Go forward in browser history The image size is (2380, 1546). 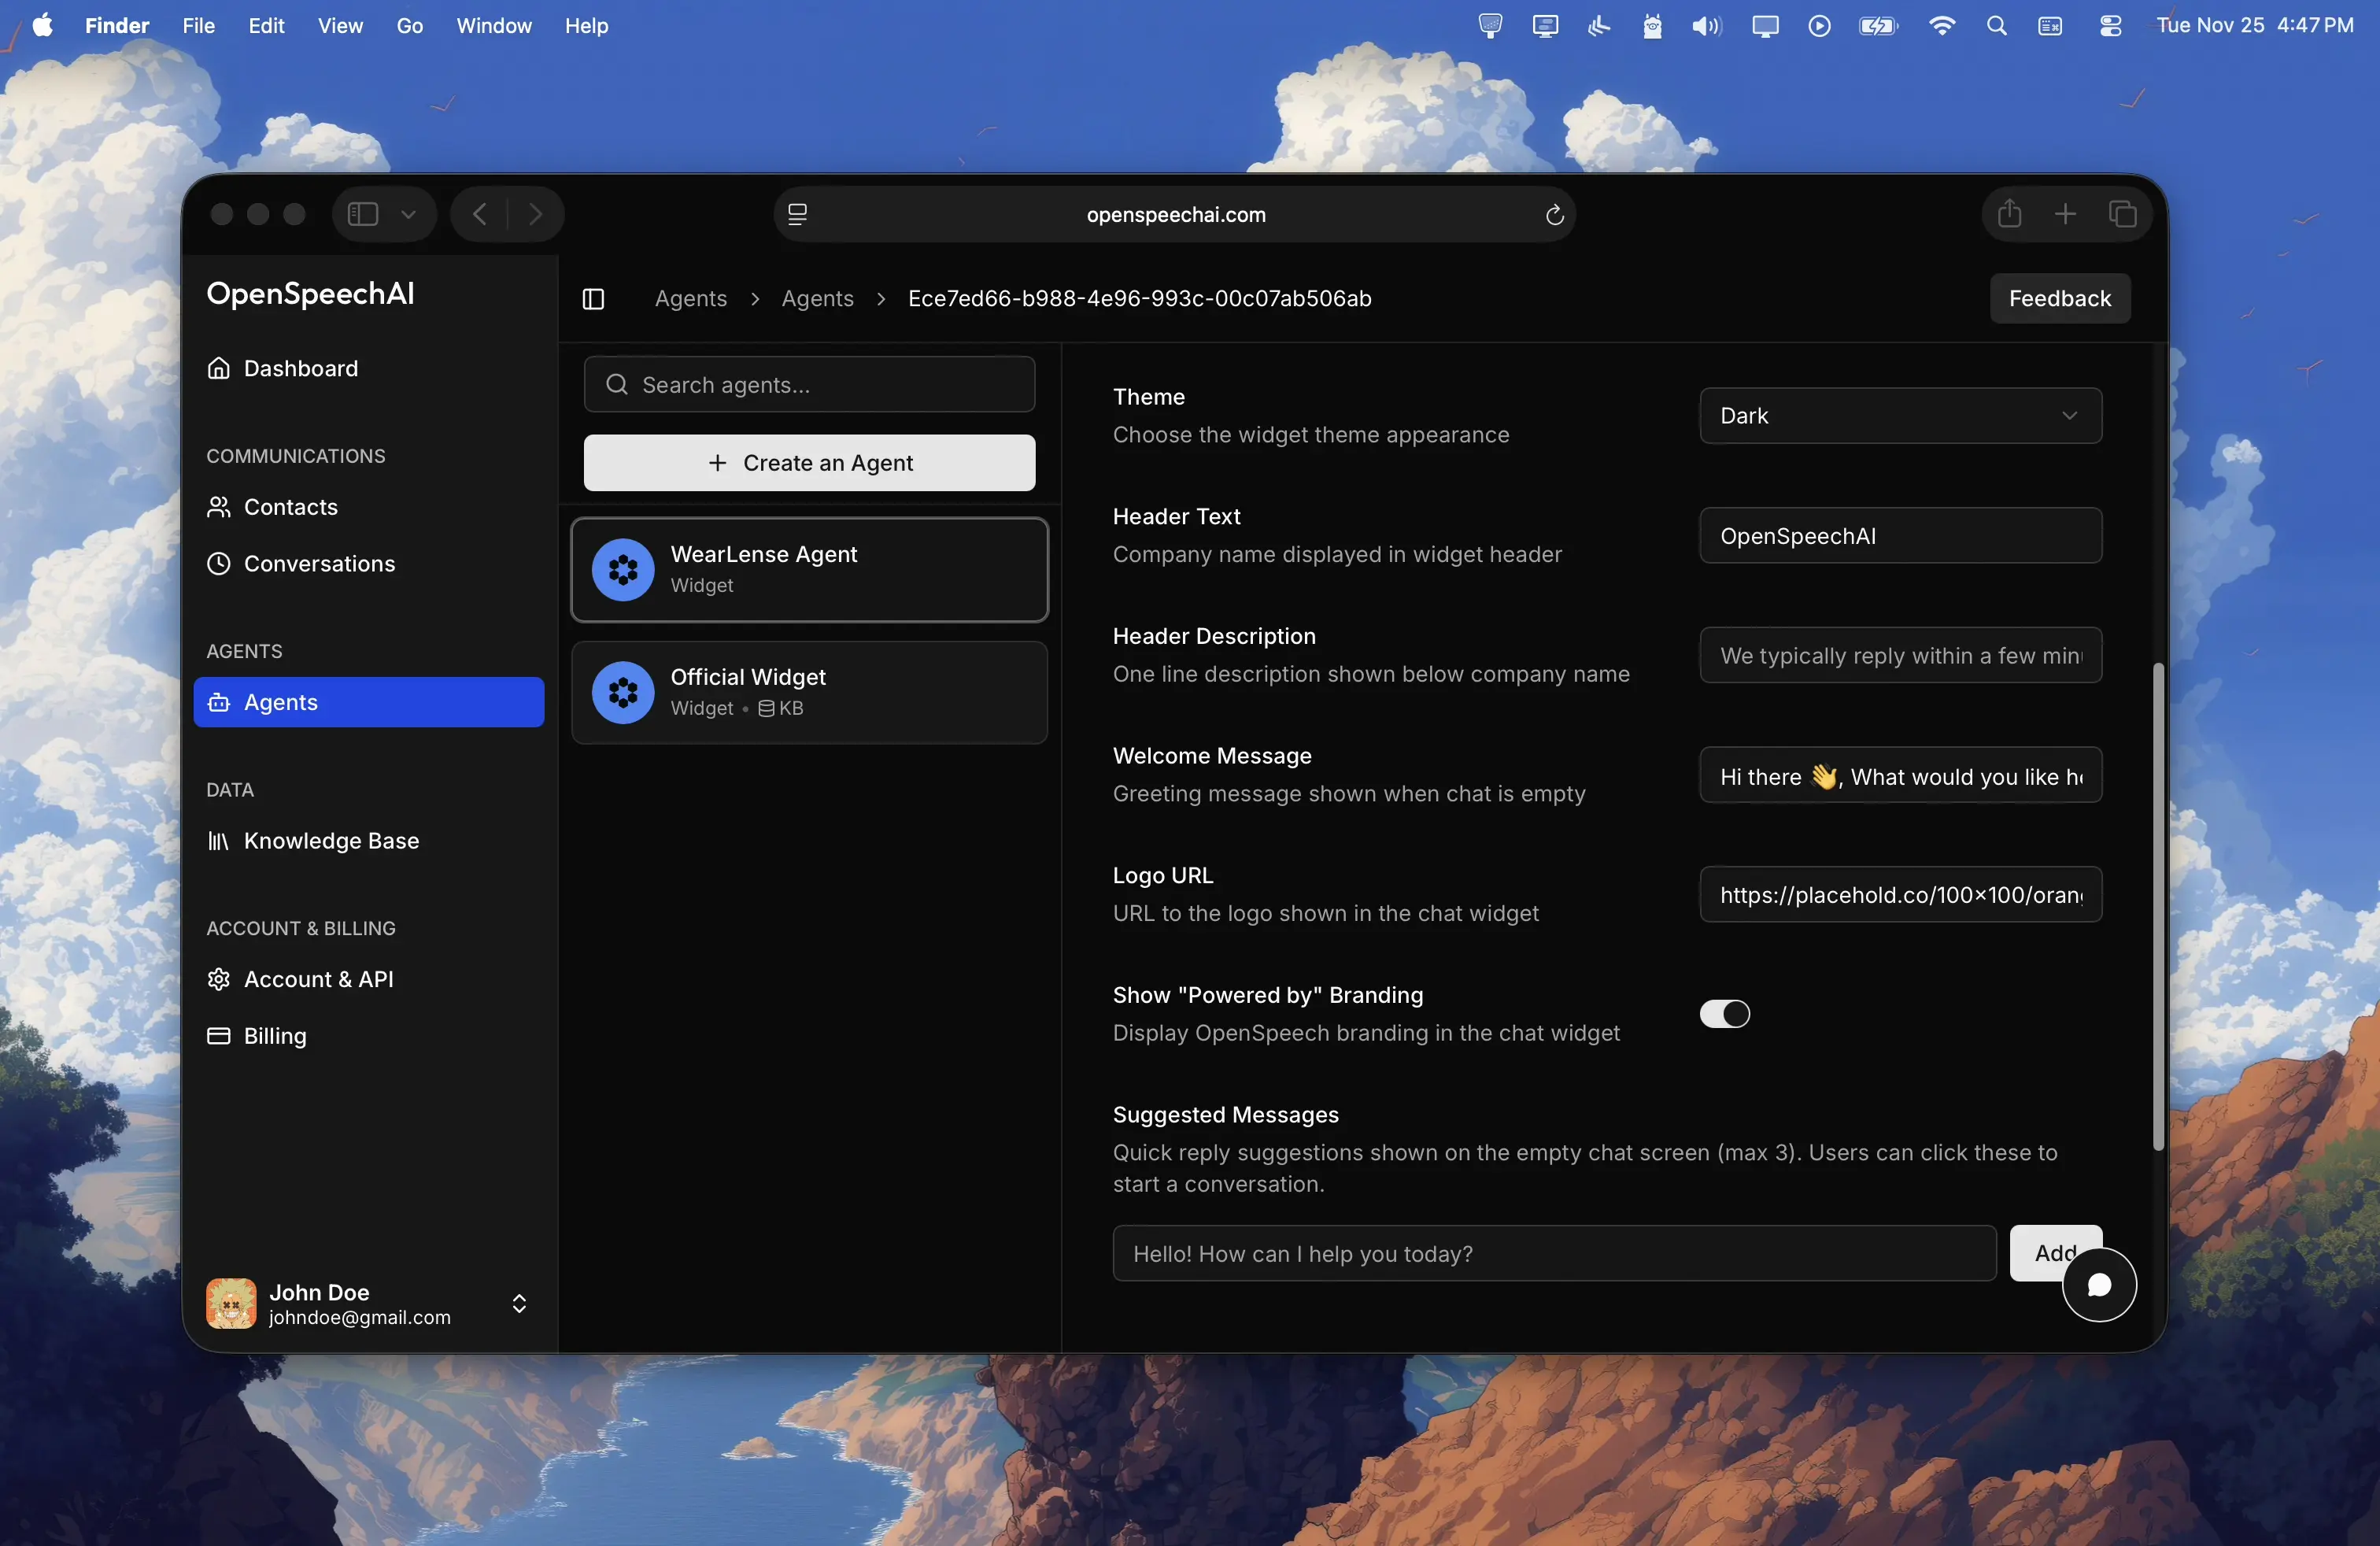(535, 214)
